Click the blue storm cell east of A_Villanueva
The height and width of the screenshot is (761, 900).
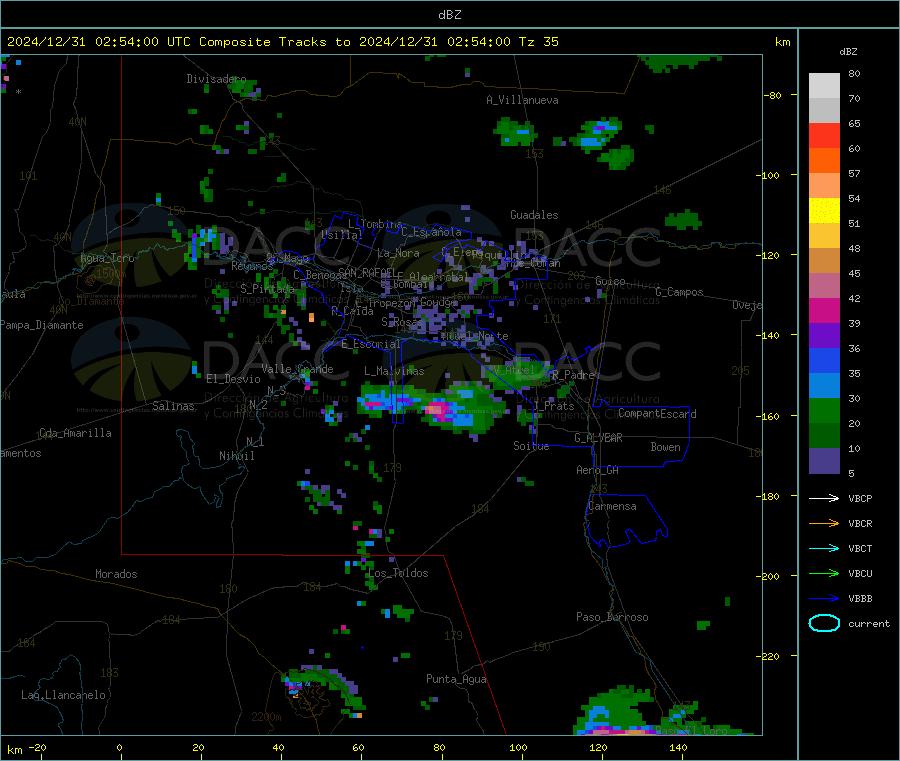[598, 134]
